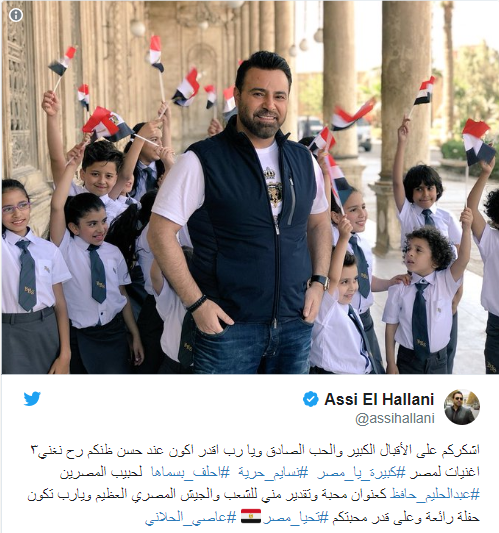Open the #احلف_بسماها hashtag

[190, 472]
